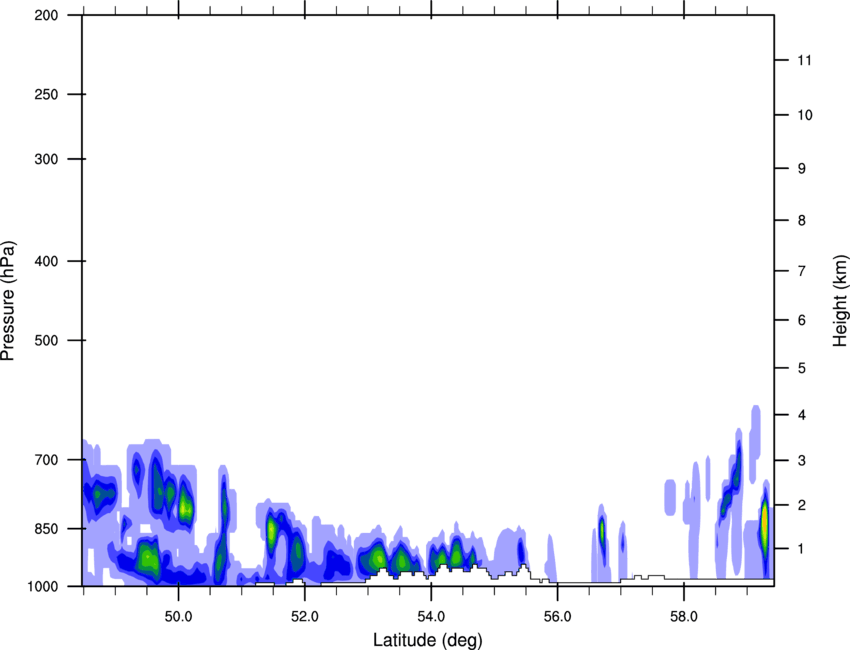This screenshot has height=650, width=850.
Task: Pick the 6 km height label
Action: pyautogui.click(x=802, y=320)
